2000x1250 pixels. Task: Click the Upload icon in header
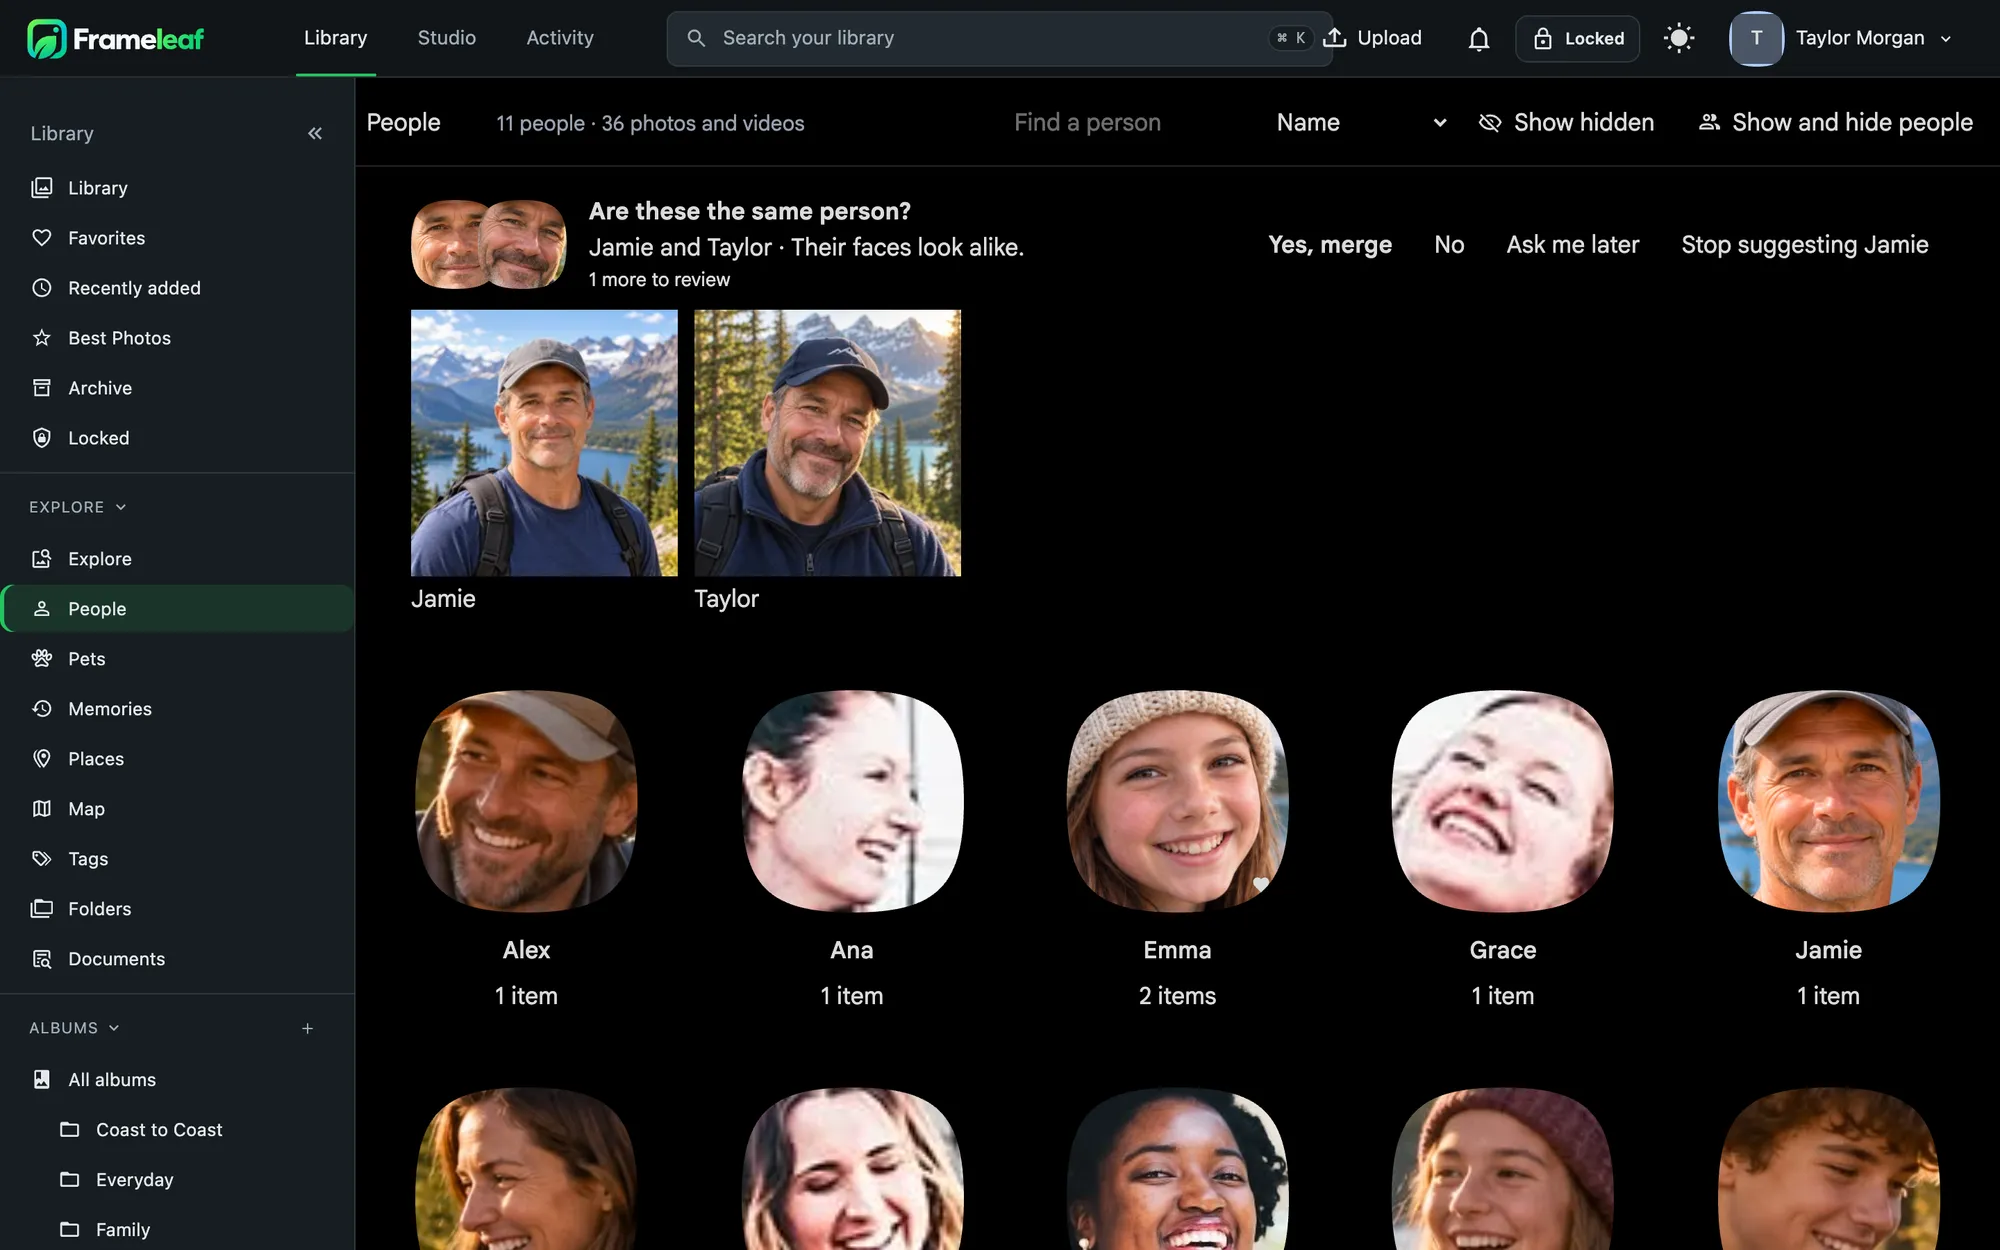click(x=1335, y=38)
